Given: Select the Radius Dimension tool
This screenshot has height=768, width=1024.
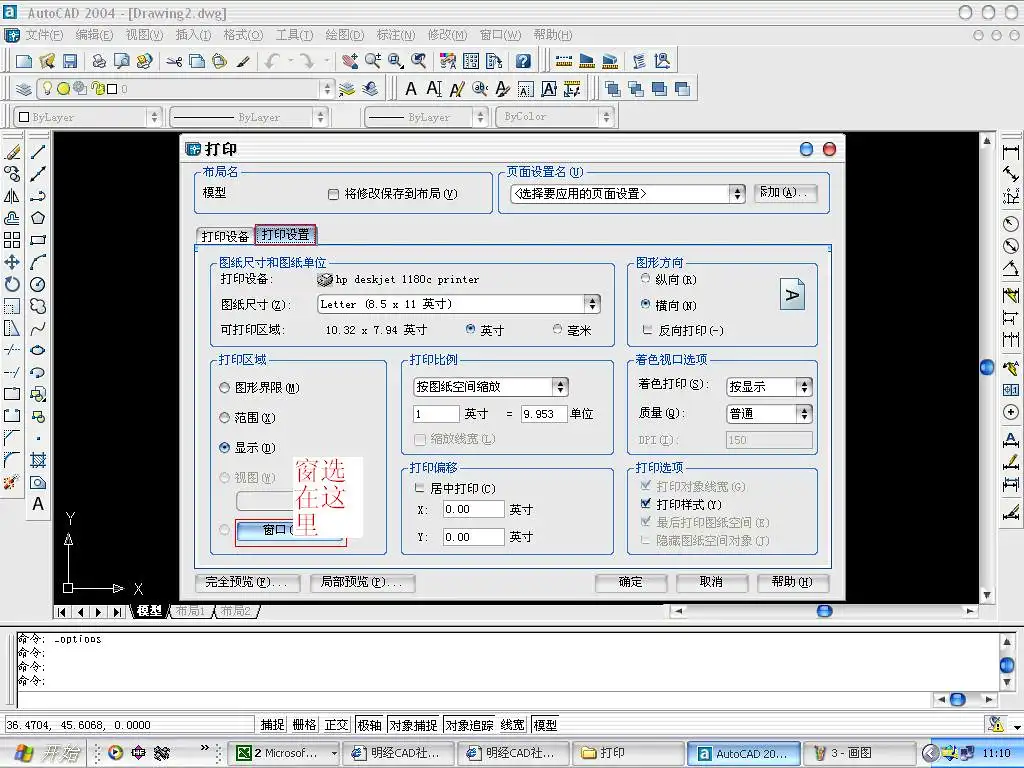Looking at the screenshot, I should pyautogui.click(x=1011, y=224).
